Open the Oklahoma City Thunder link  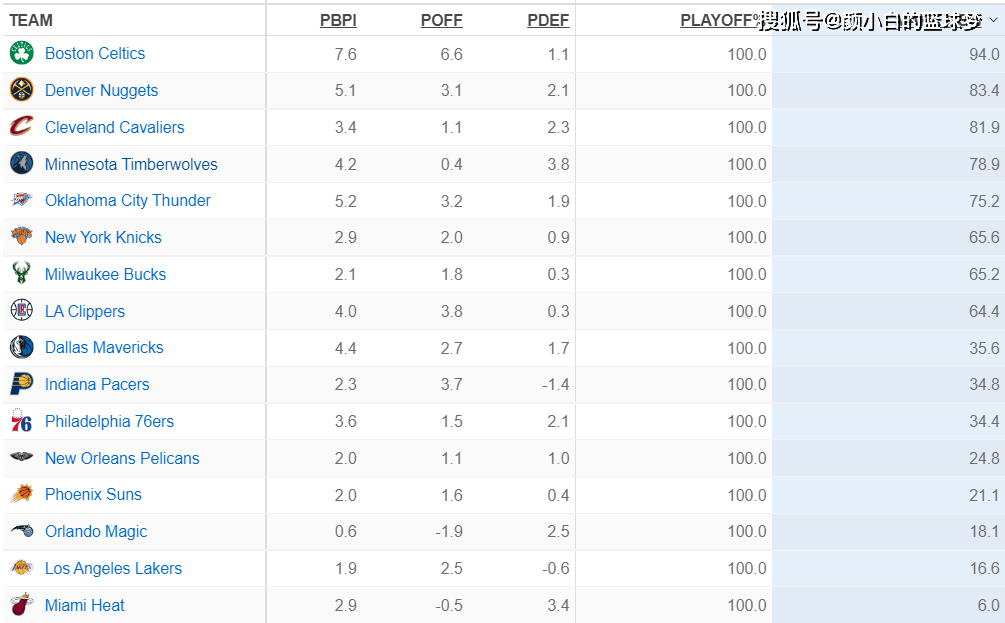click(x=128, y=201)
